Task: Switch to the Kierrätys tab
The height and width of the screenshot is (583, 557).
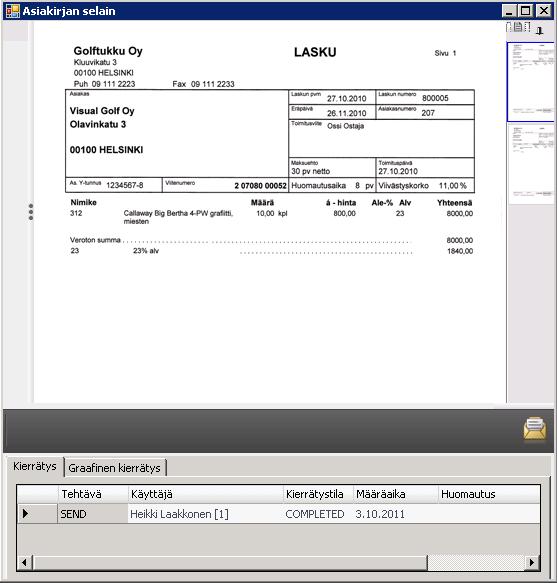Action: tap(35, 466)
